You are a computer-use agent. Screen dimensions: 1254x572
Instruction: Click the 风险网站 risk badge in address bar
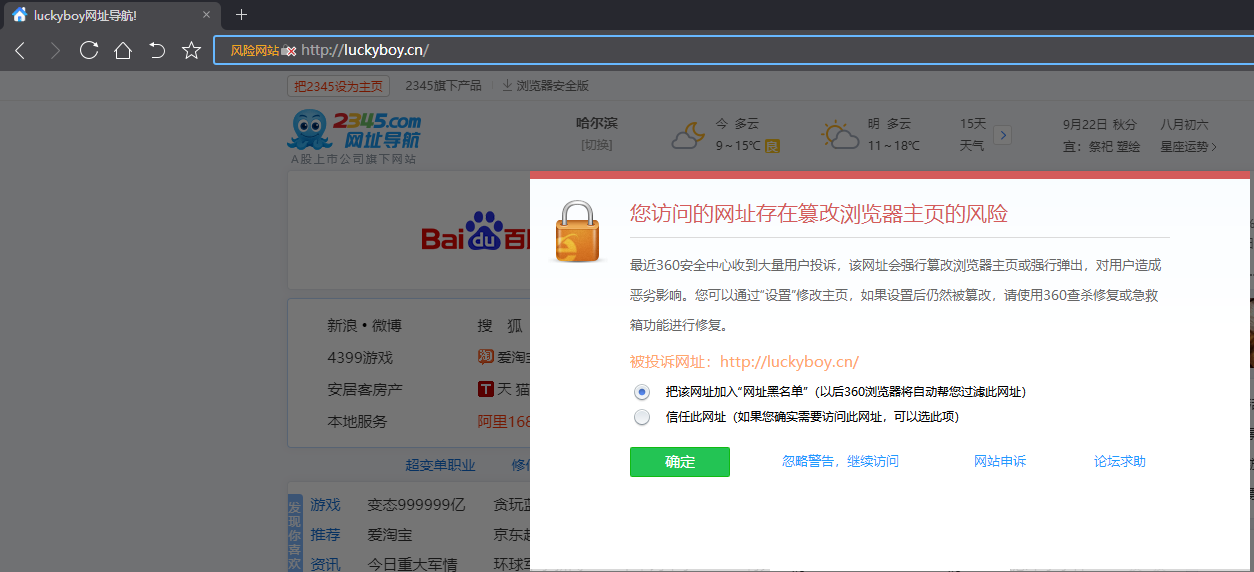point(255,50)
